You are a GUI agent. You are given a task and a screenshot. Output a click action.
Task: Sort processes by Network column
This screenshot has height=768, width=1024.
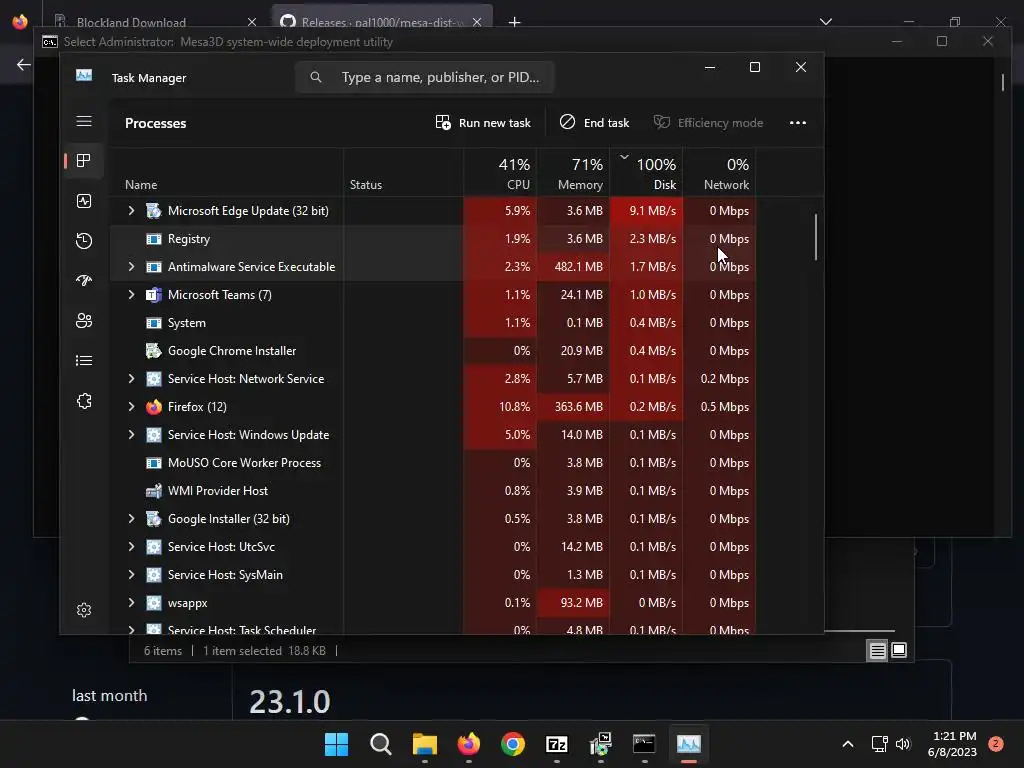[720, 172]
